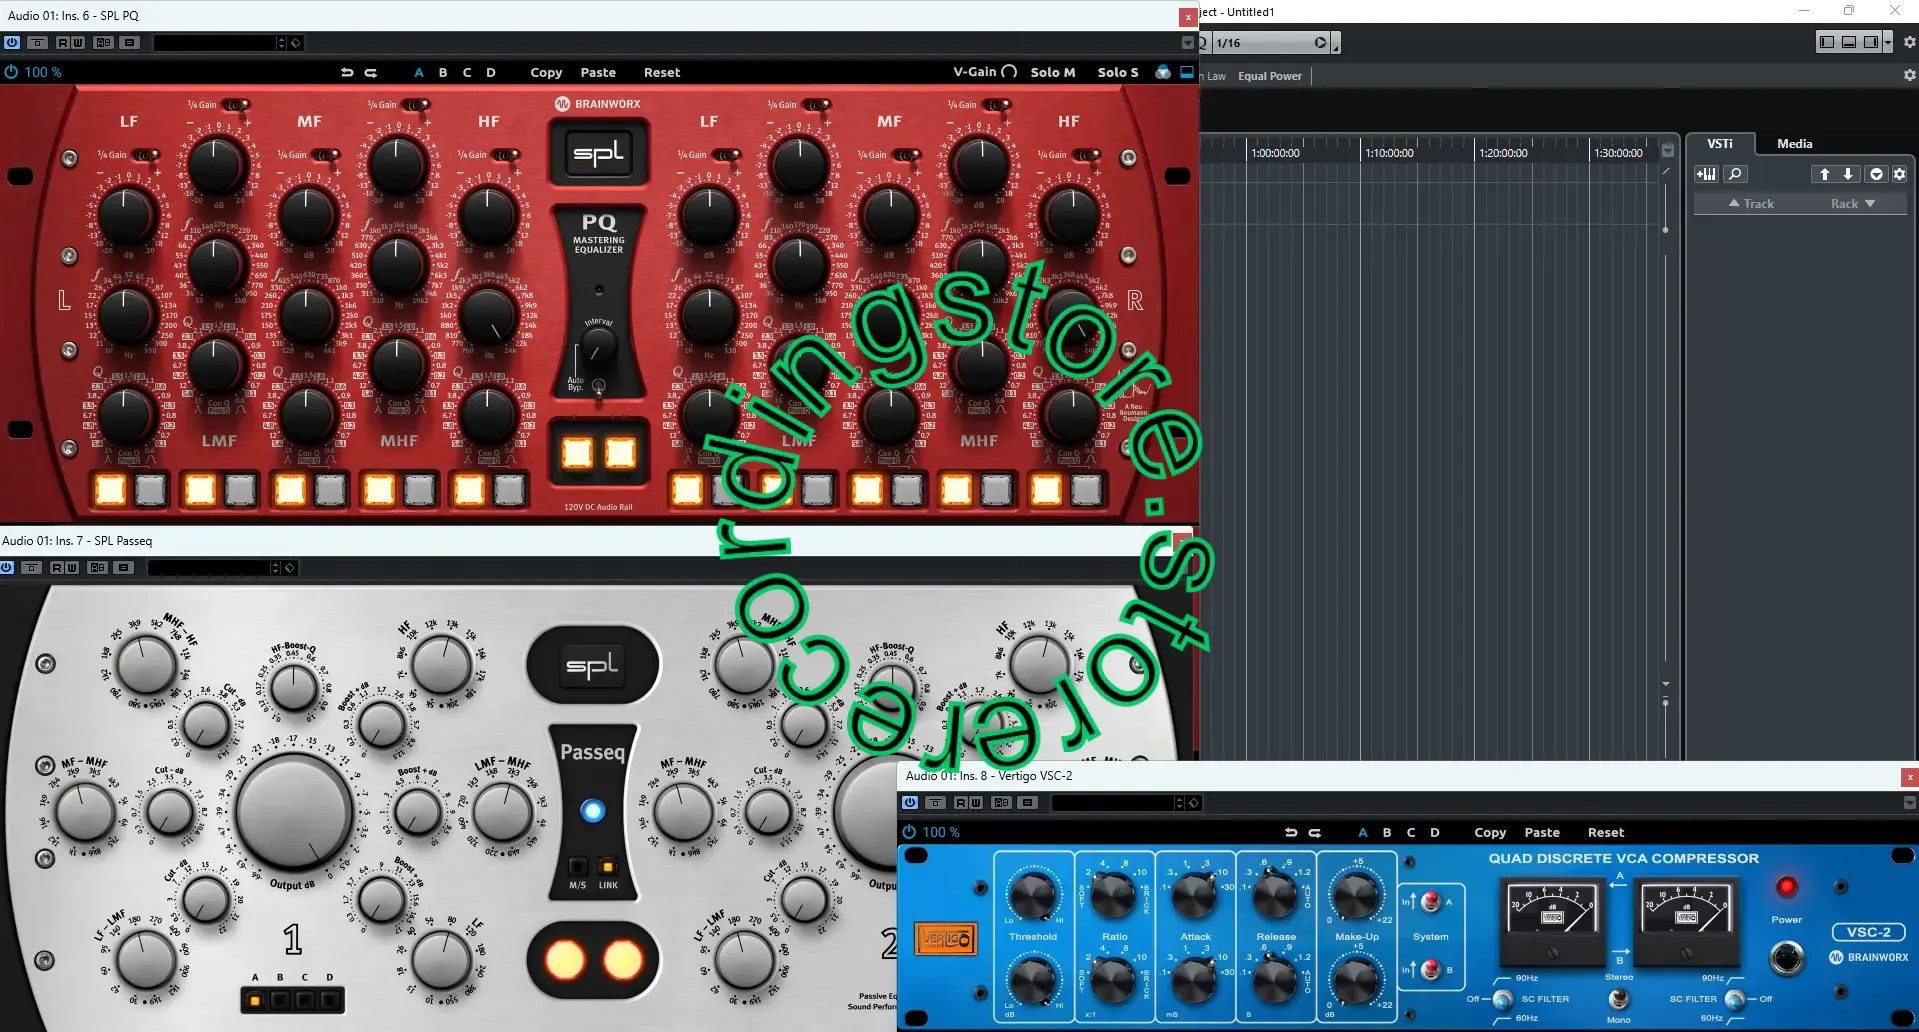This screenshot has height=1032, width=1919.
Task: Toggle the VSC-2 System In B switch
Action: 1431,969
